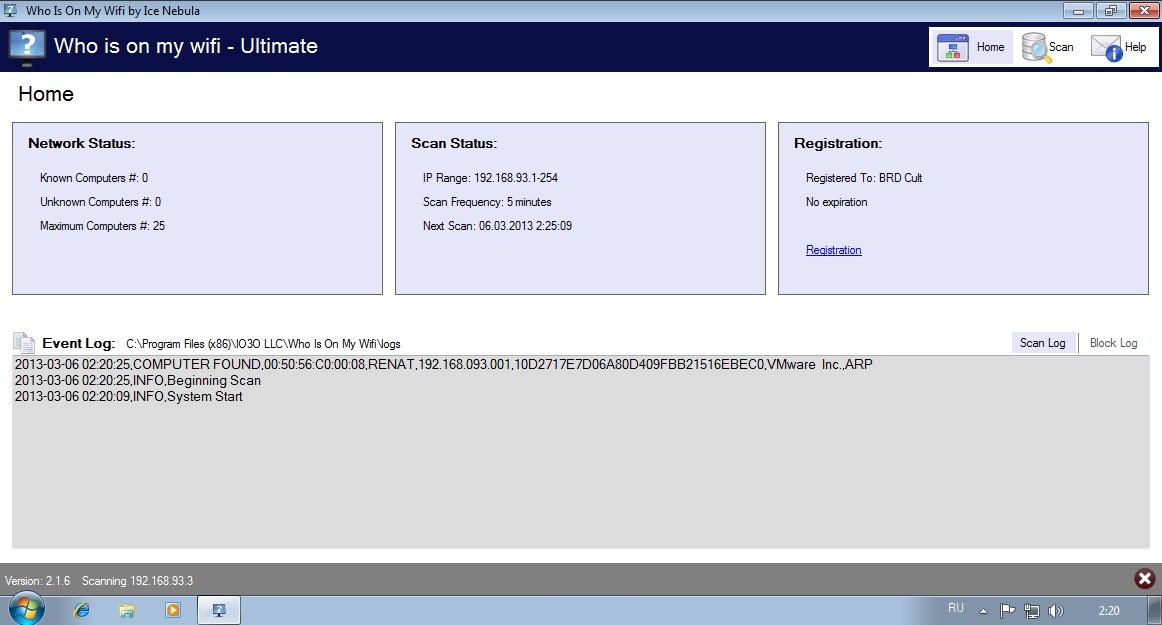Open the volume speaker tray icon
This screenshot has height=625, width=1162.
tap(1056, 611)
